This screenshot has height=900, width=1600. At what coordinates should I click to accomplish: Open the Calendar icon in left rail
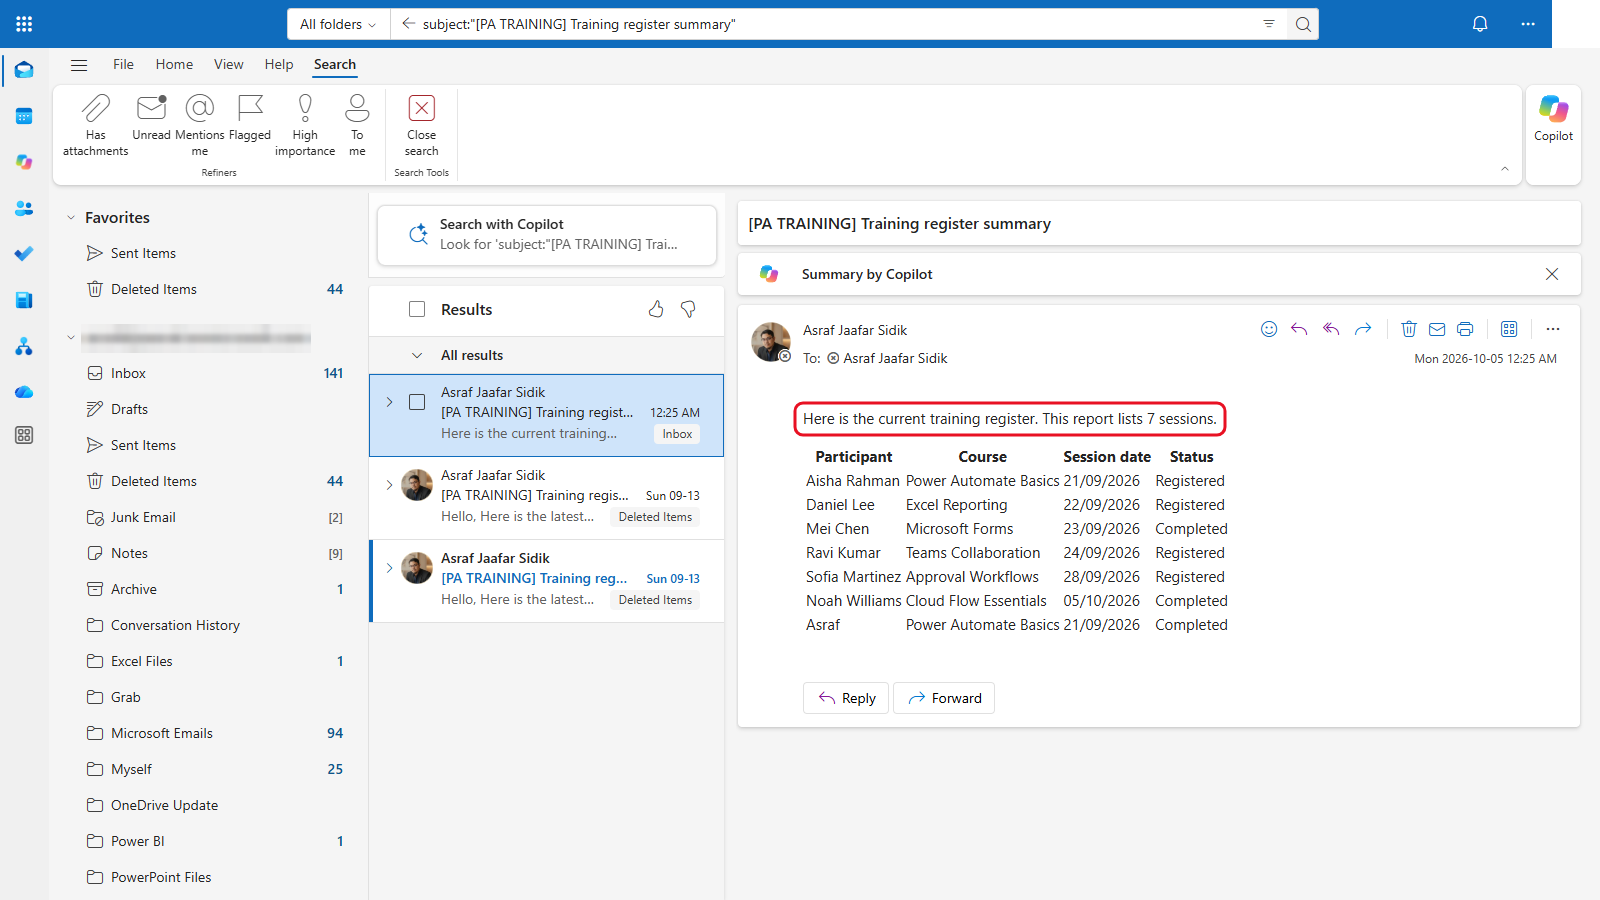[24, 116]
